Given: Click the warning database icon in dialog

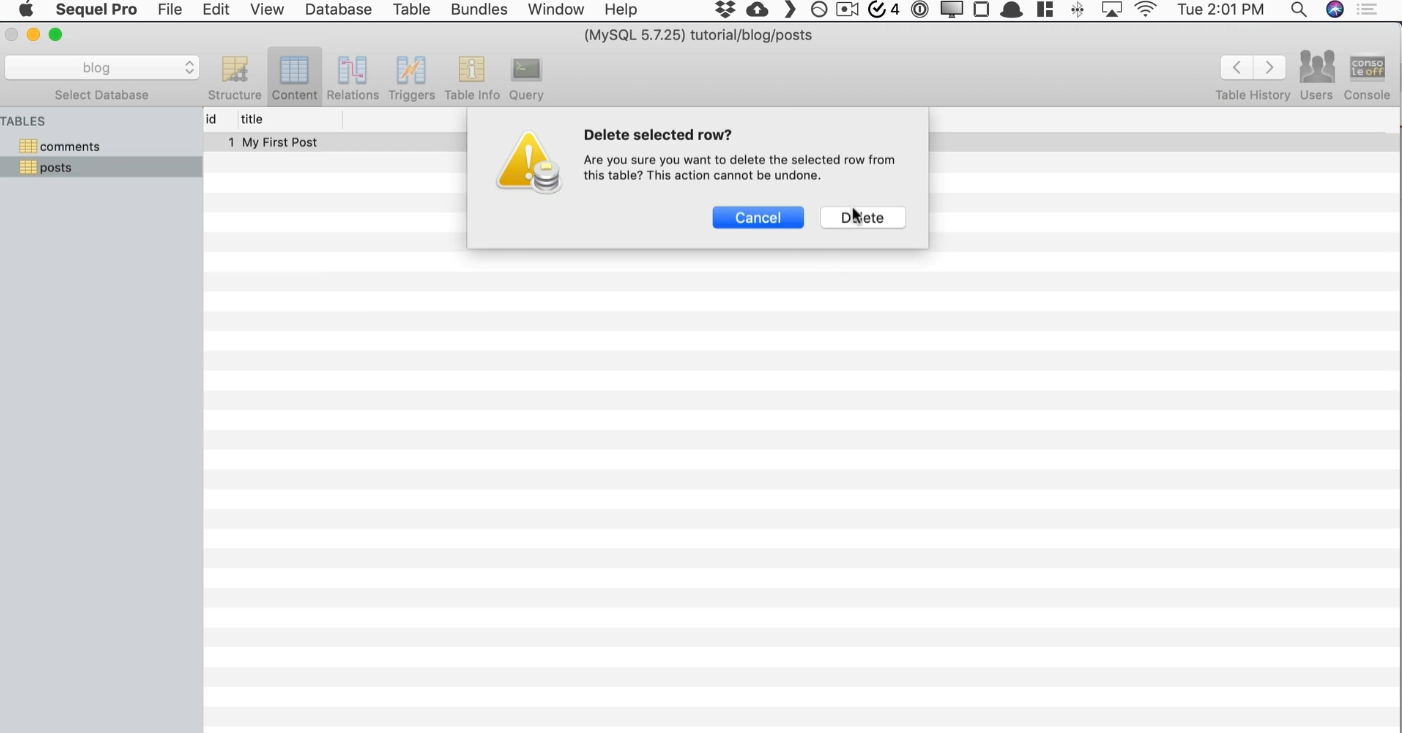Looking at the screenshot, I should (x=529, y=162).
